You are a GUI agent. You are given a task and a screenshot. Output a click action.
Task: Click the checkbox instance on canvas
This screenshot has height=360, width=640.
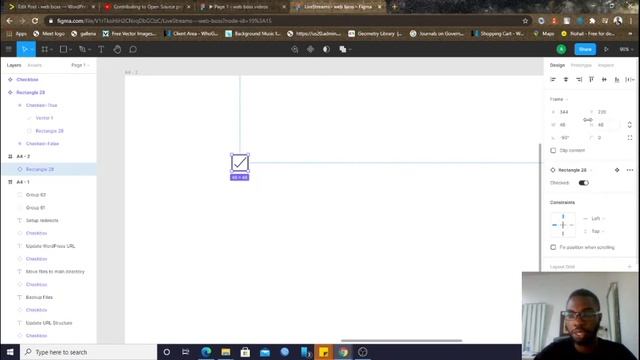tap(240, 163)
